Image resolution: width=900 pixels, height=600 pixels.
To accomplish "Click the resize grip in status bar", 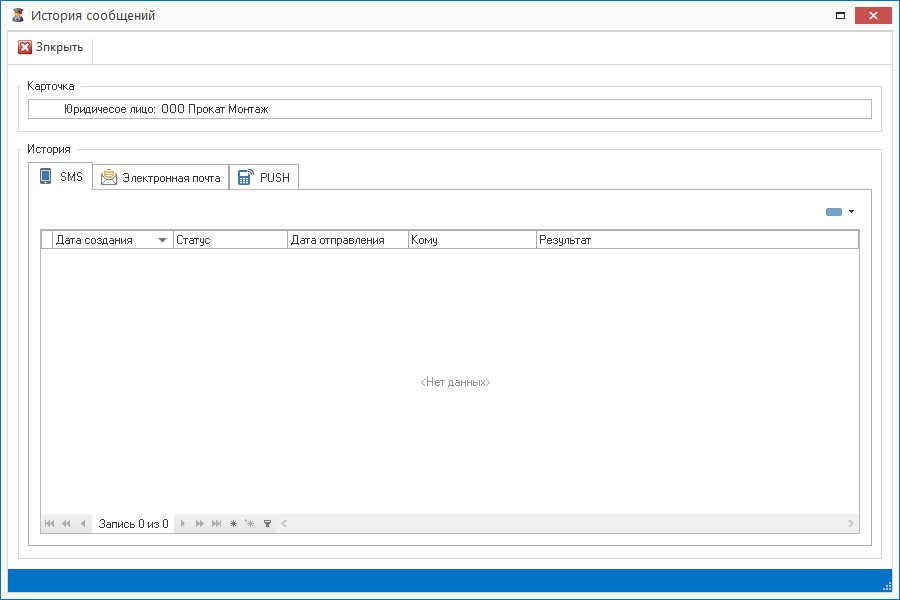I will click(x=887, y=586).
